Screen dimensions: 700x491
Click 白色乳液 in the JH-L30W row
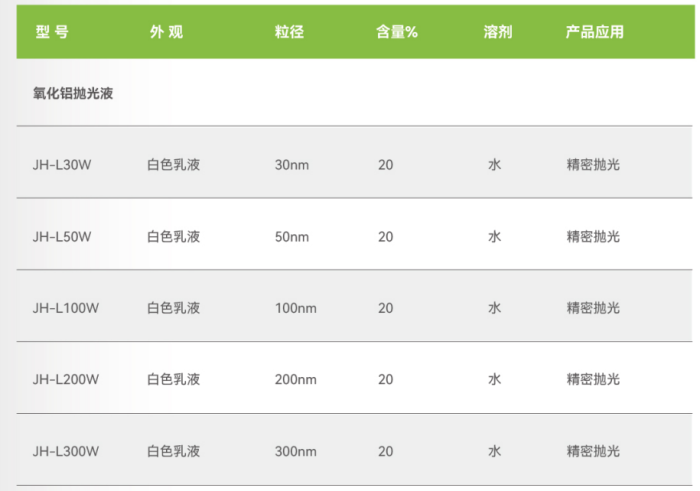click(174, 164)
